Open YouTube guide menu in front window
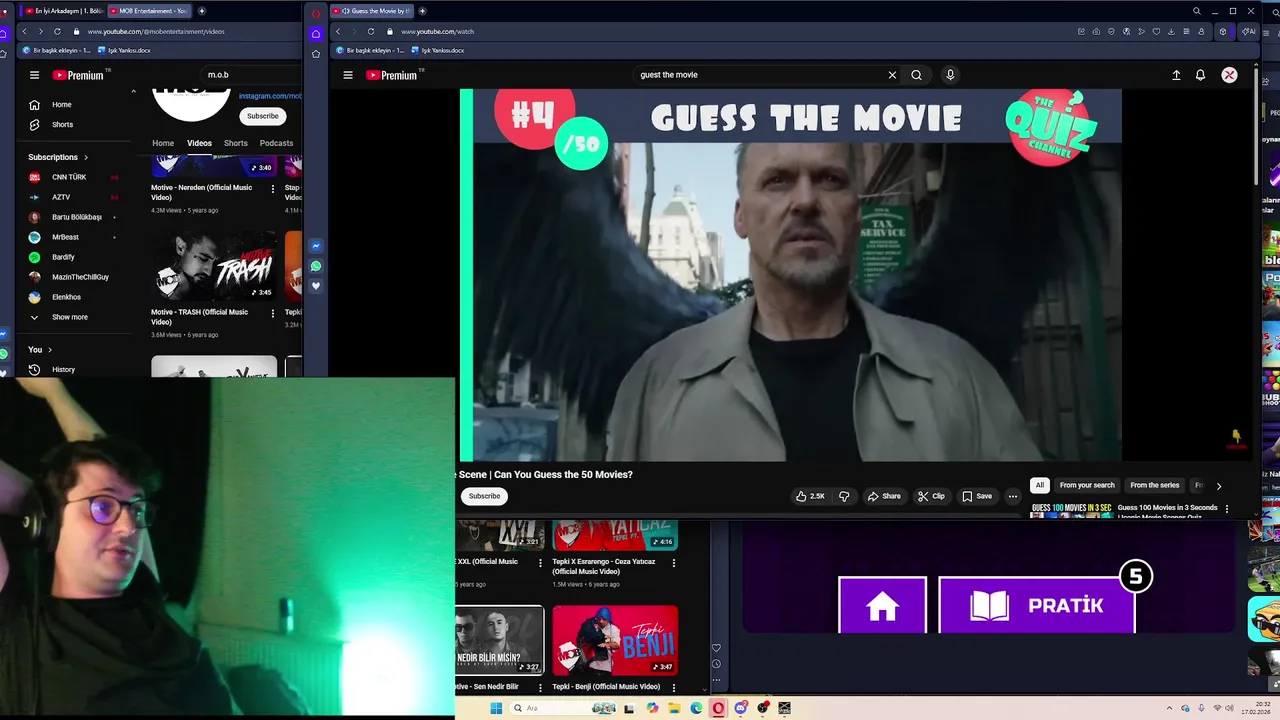The height and width of the screenshot is (720, 1280). point(348,75)
